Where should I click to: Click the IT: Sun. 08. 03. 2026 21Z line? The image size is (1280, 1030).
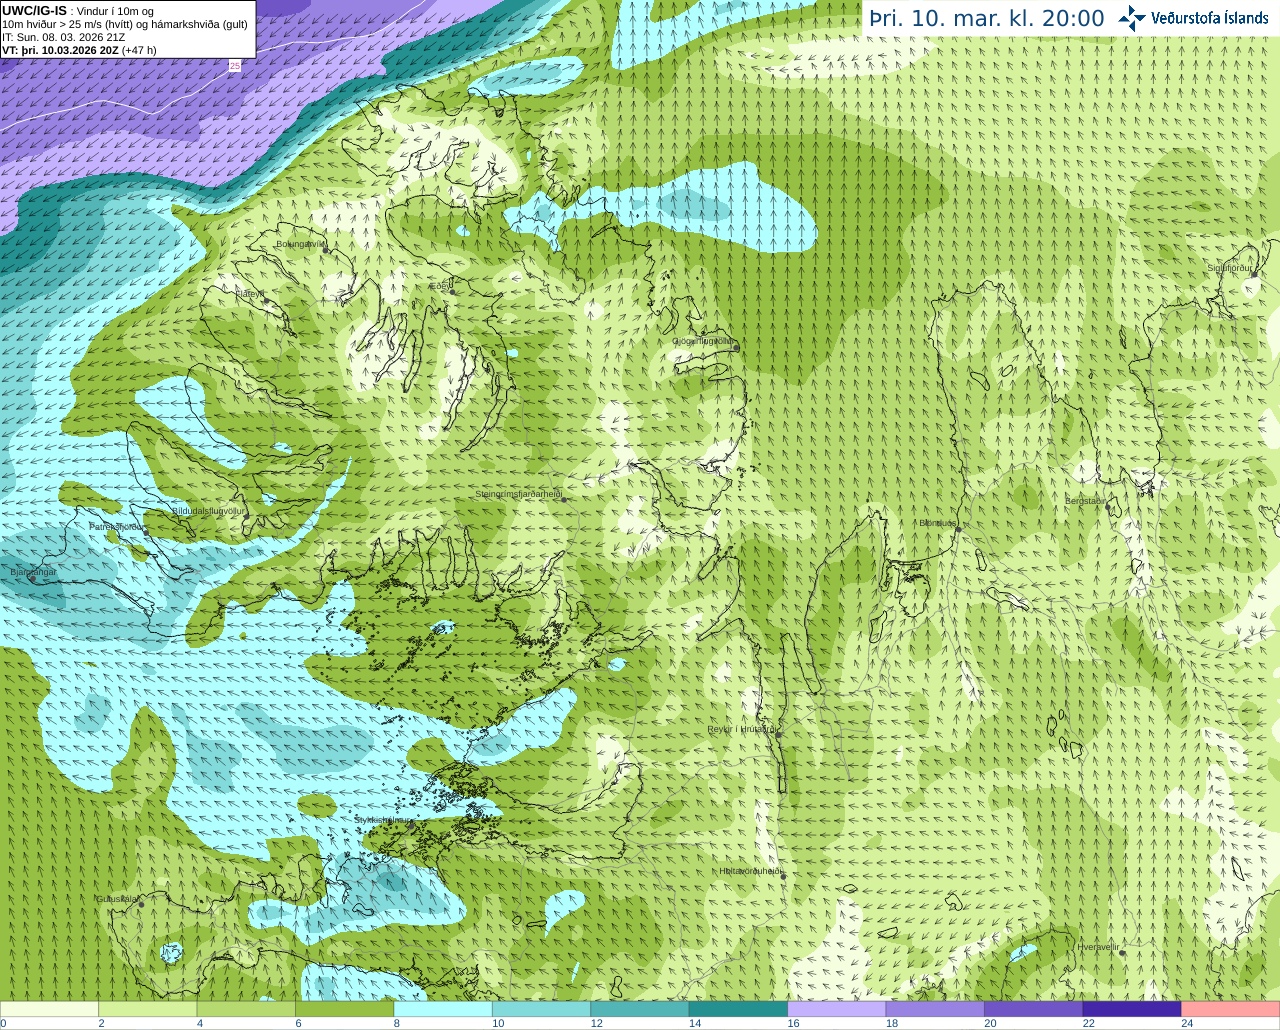point(64,38)
